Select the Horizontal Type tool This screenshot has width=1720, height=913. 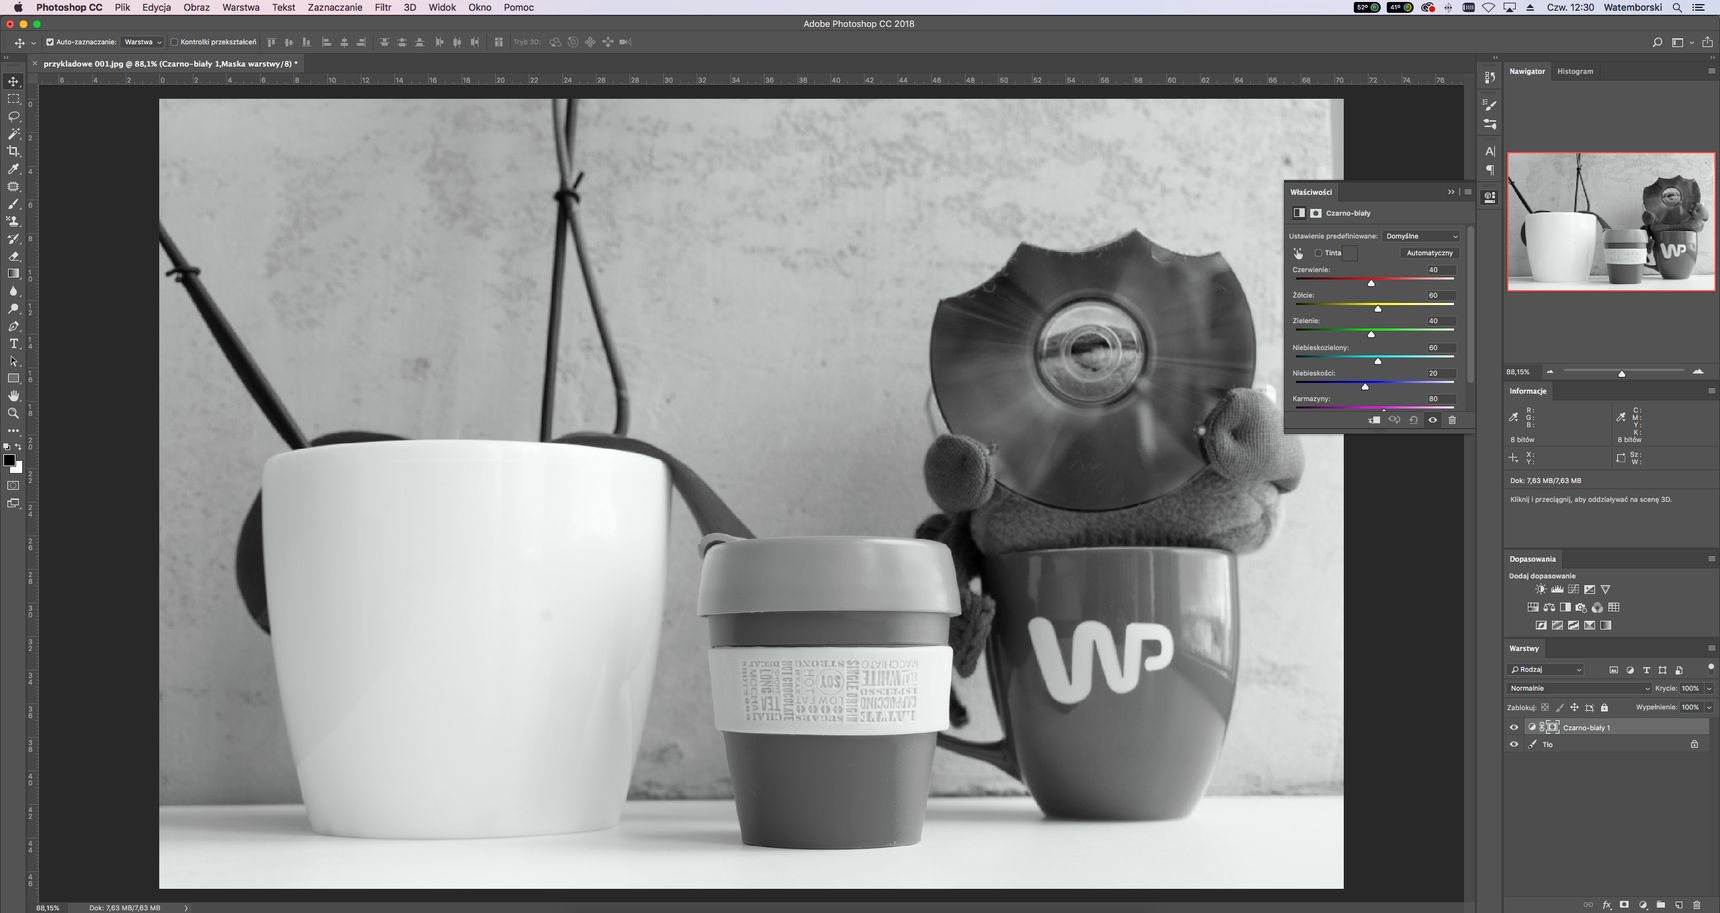pos(13,343)
